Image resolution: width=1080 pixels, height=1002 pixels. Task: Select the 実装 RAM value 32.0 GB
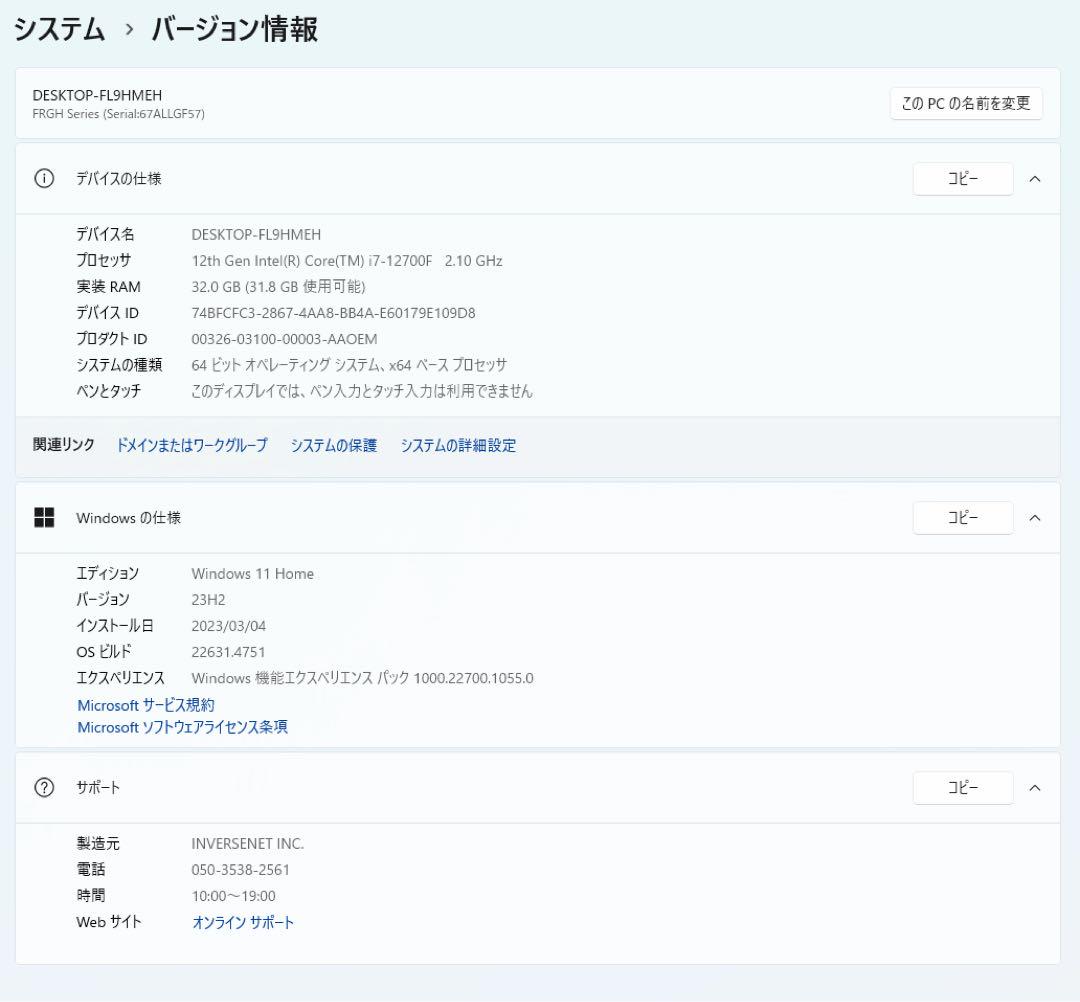tap(278, 286)
